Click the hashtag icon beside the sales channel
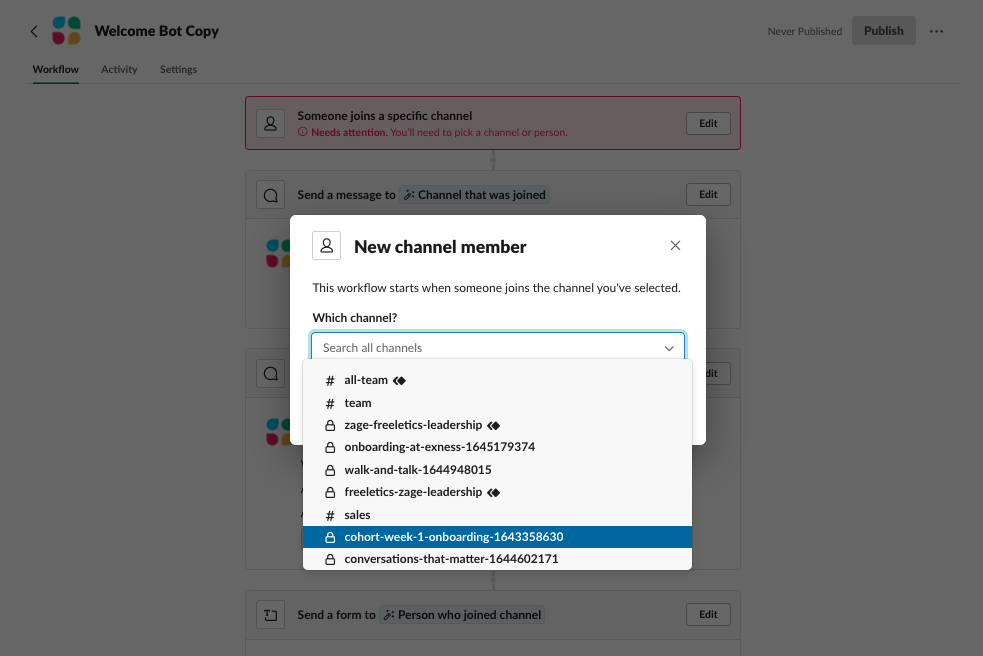Screen dimensions: 983x656 click(330, 514)
